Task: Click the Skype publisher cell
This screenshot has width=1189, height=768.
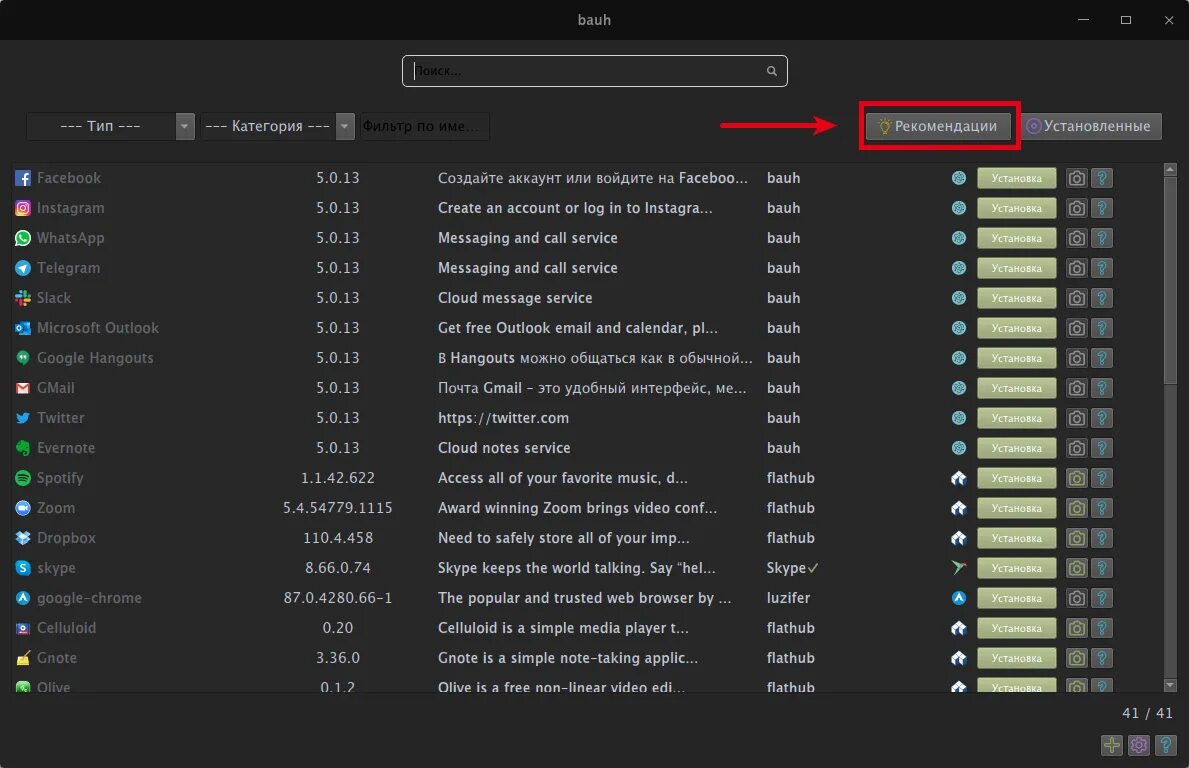Action: [x=792, y=568]
